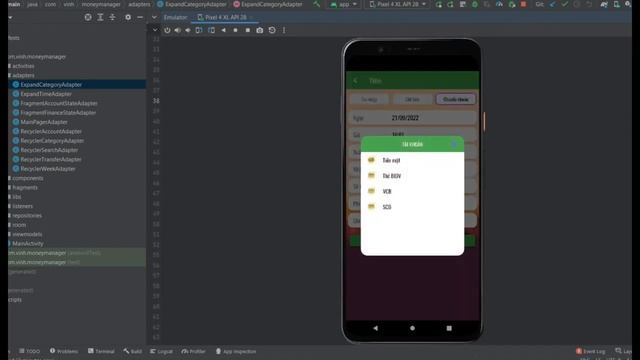Switch to the first ExpandCategoryAdapter editor tab

click(x=192, y=4)
